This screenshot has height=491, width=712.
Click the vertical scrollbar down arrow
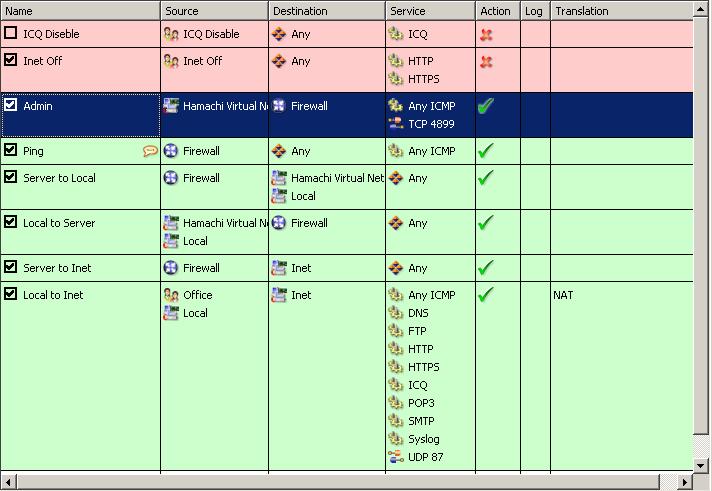(702, 465)
